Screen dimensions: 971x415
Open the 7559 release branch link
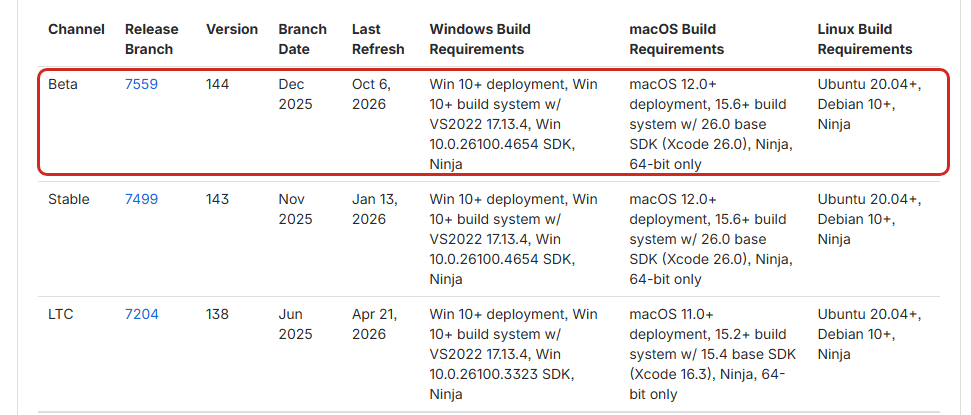[141, 84]
